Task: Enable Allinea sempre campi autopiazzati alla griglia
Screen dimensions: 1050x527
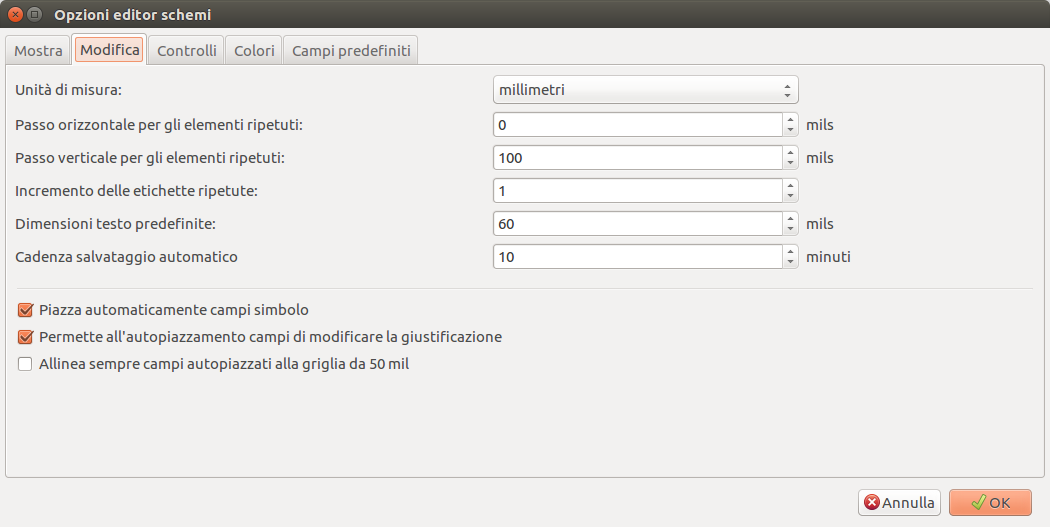Action: point(25,364)
